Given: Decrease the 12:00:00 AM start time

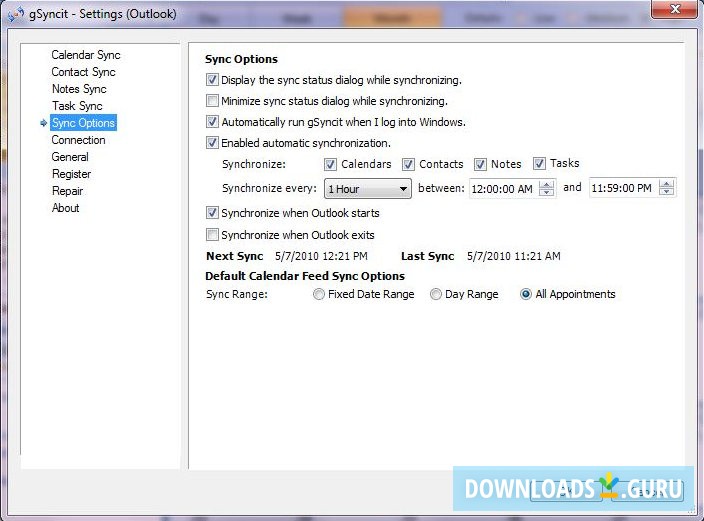Looking at the screenshot, I should click(x=546, y=193).
